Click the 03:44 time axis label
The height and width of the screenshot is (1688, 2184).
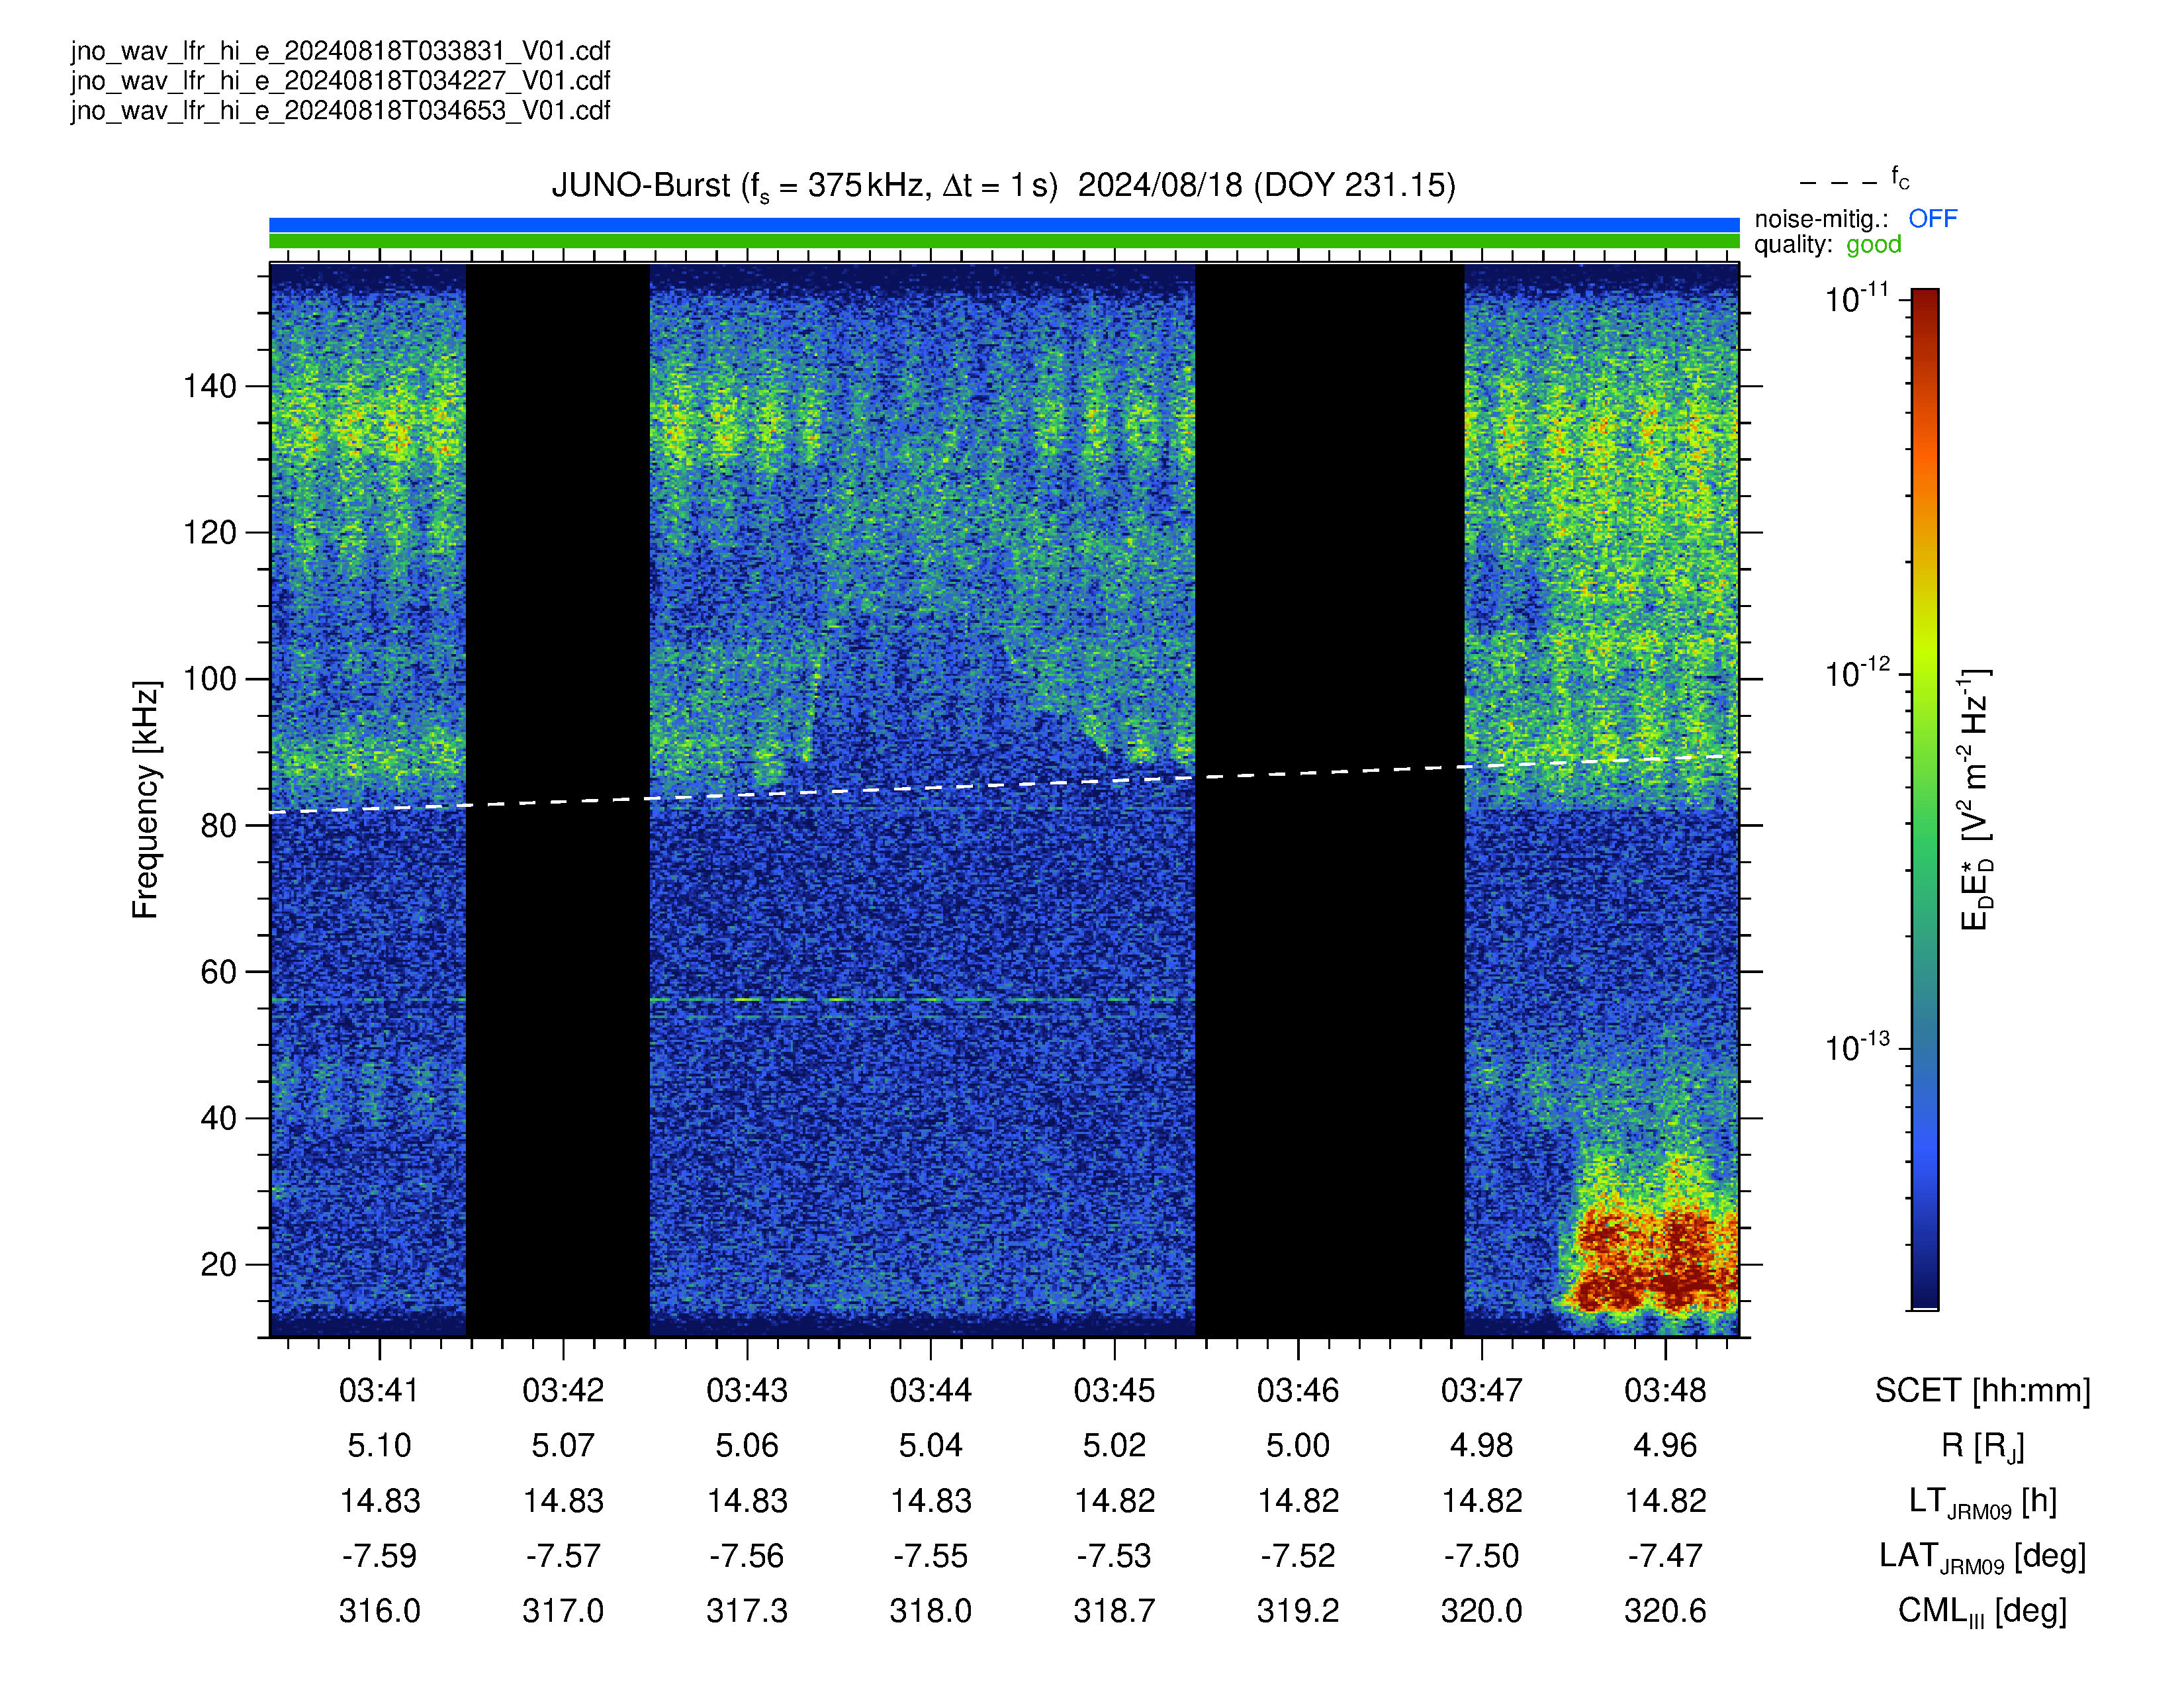[x=930, y=1391]
